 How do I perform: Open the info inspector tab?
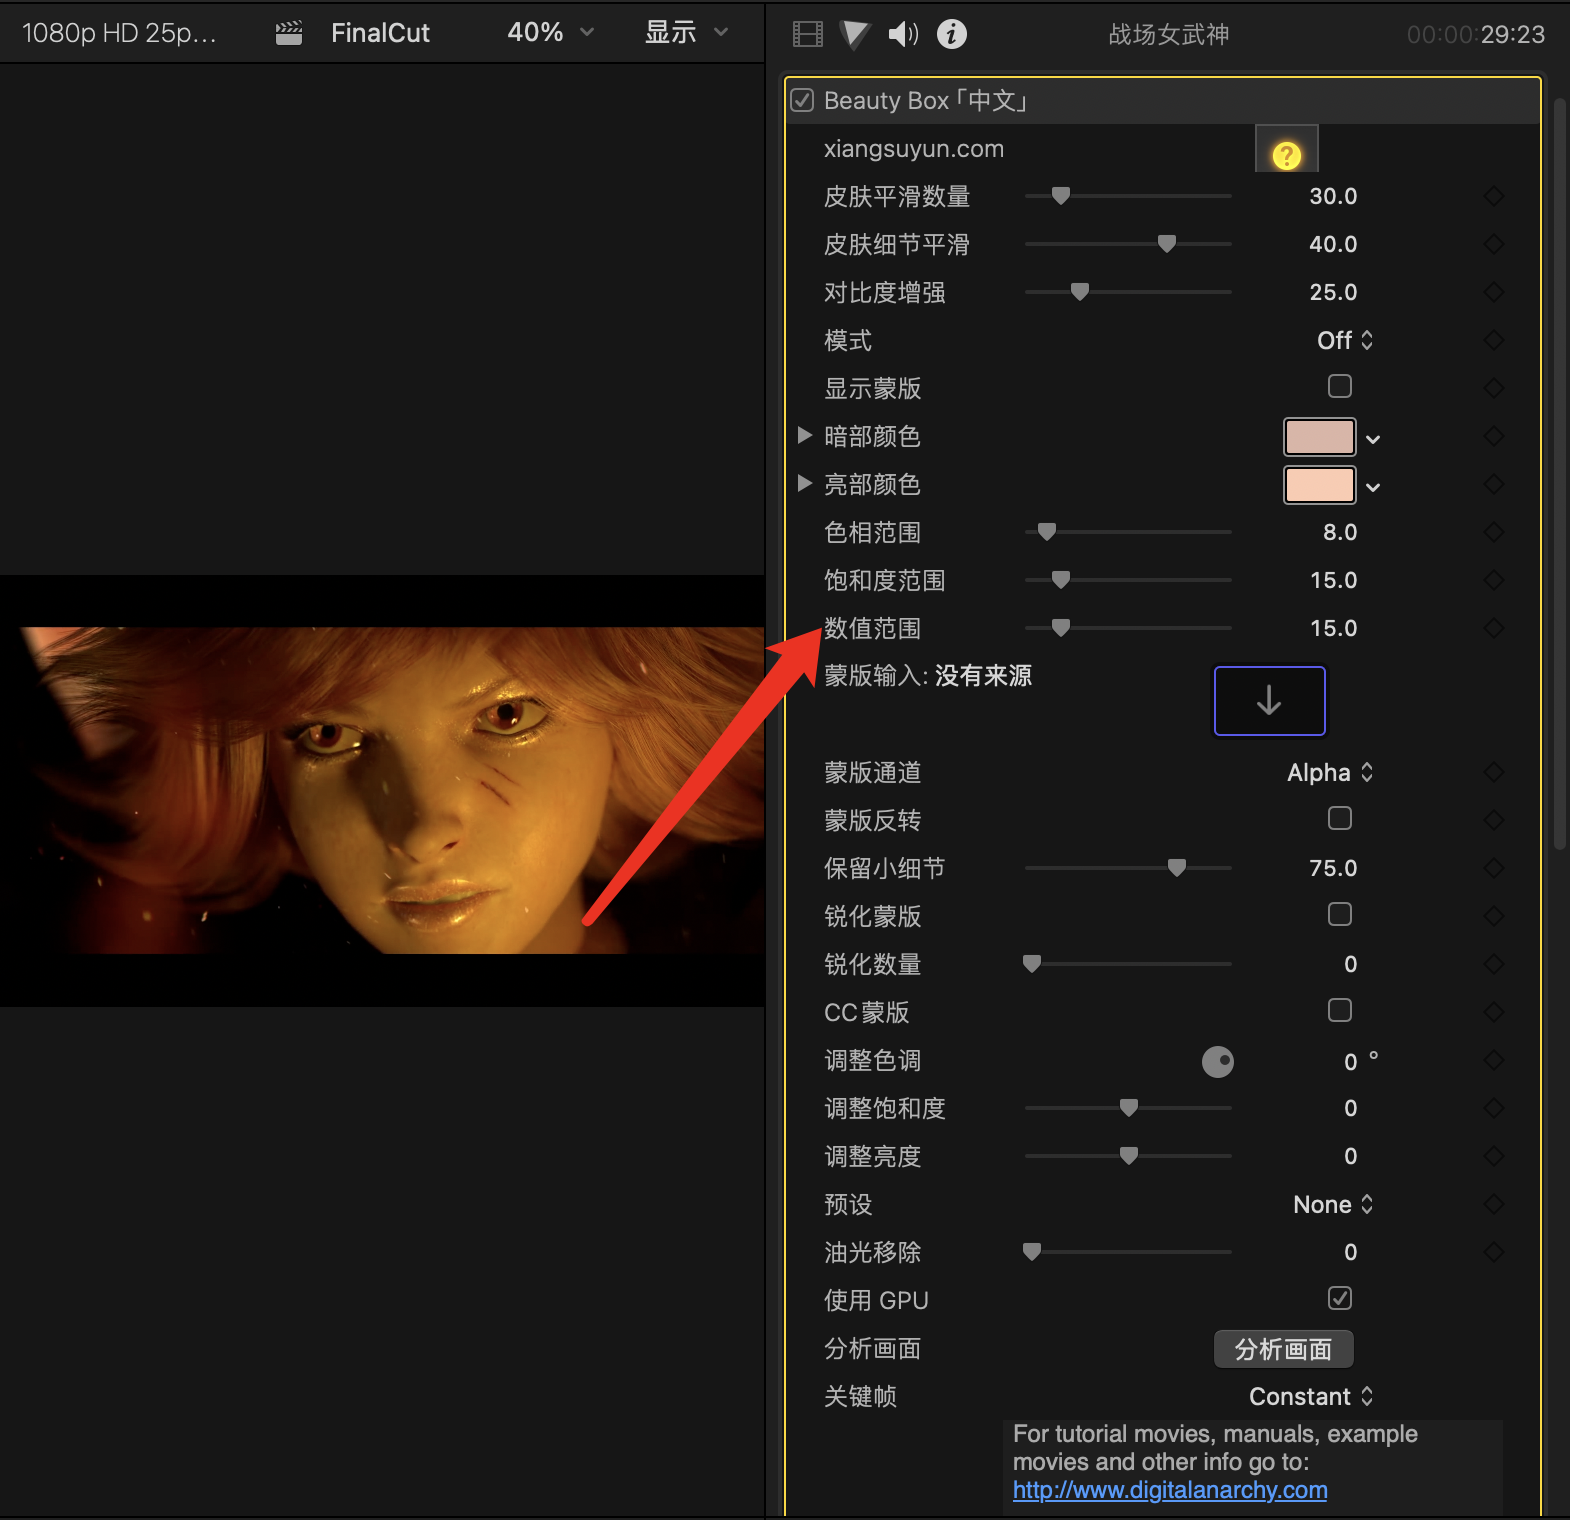pyautogui.click(x=952, y=35)
